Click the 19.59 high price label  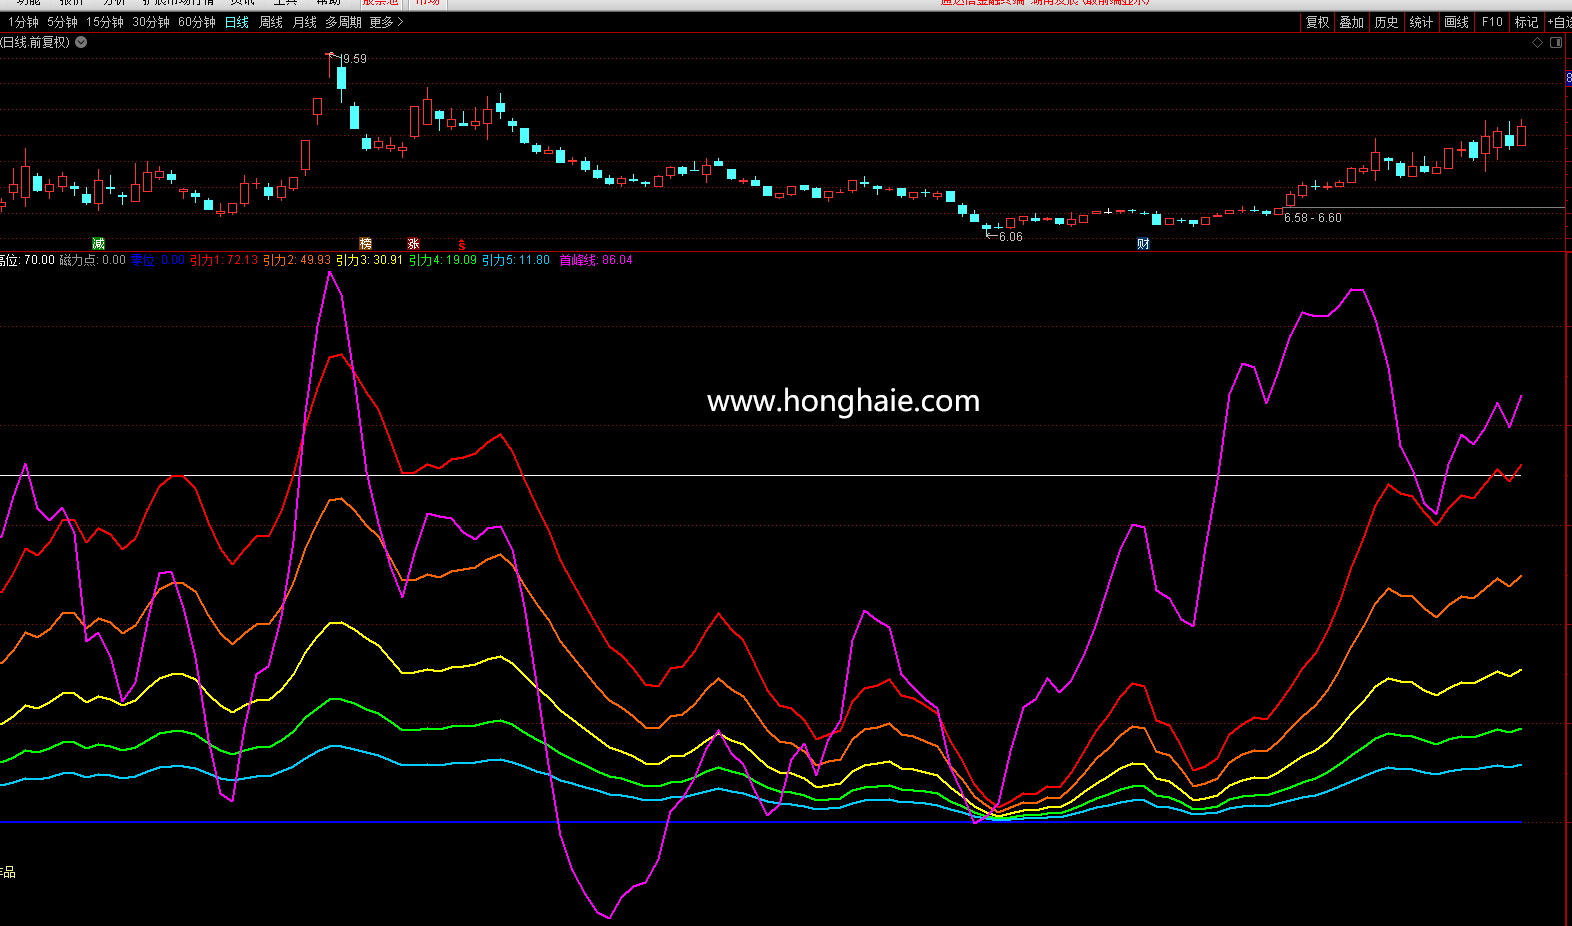point(354,59)
